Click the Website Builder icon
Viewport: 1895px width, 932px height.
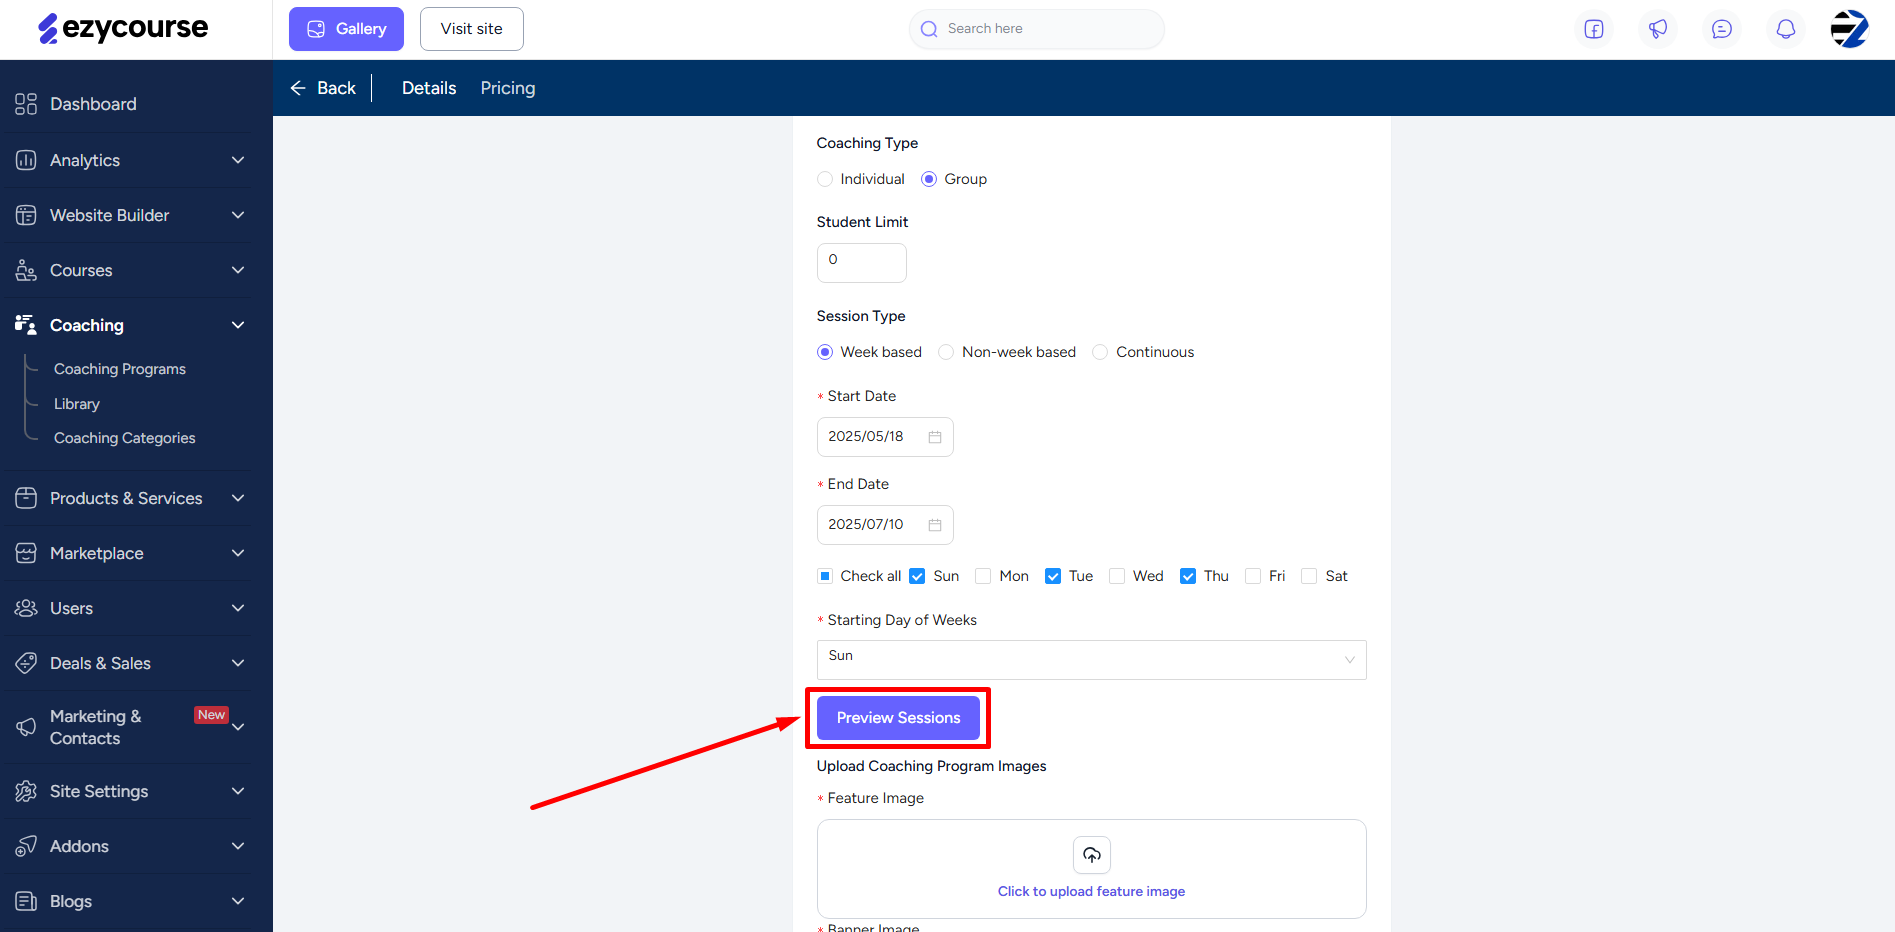coord(26,215)
